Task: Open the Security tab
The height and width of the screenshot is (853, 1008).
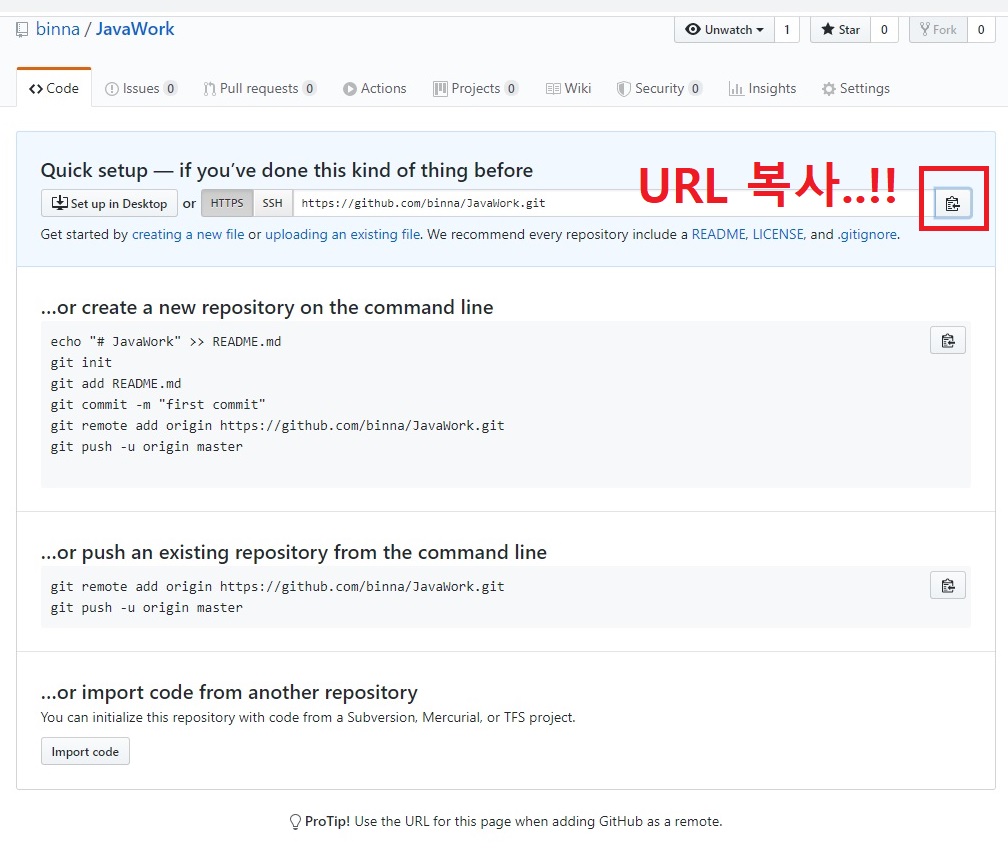Action: click(x=659, y=88)
